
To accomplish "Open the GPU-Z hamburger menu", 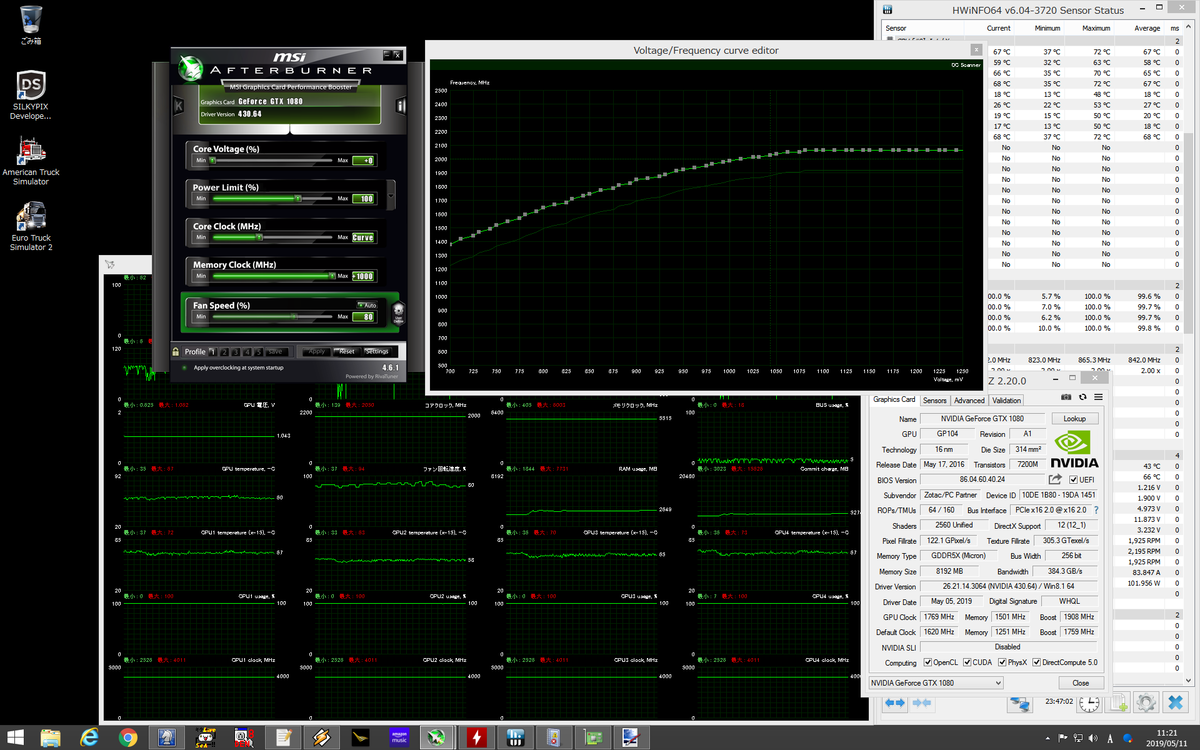I will click(1099, 397).
